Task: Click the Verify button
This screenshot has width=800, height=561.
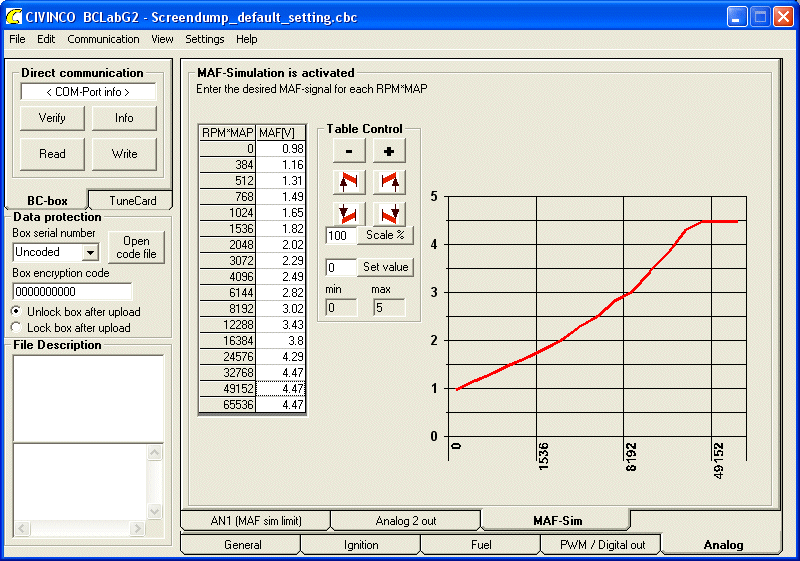Action: pyautogui.click(x=52, y=118)
